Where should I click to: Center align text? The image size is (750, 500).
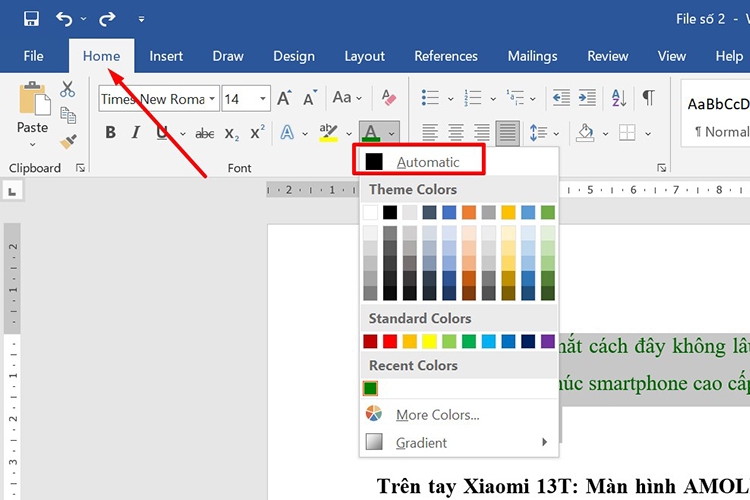click(x=455, y=132)
